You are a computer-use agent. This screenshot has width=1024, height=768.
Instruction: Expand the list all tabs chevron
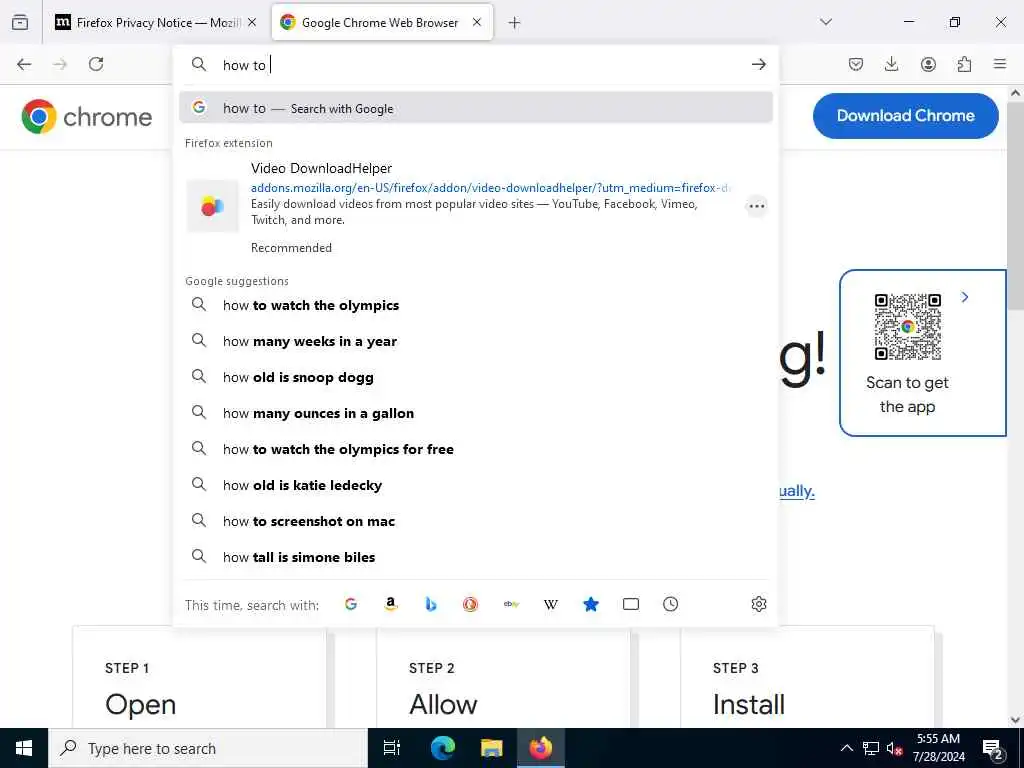(x=826, y=22)
